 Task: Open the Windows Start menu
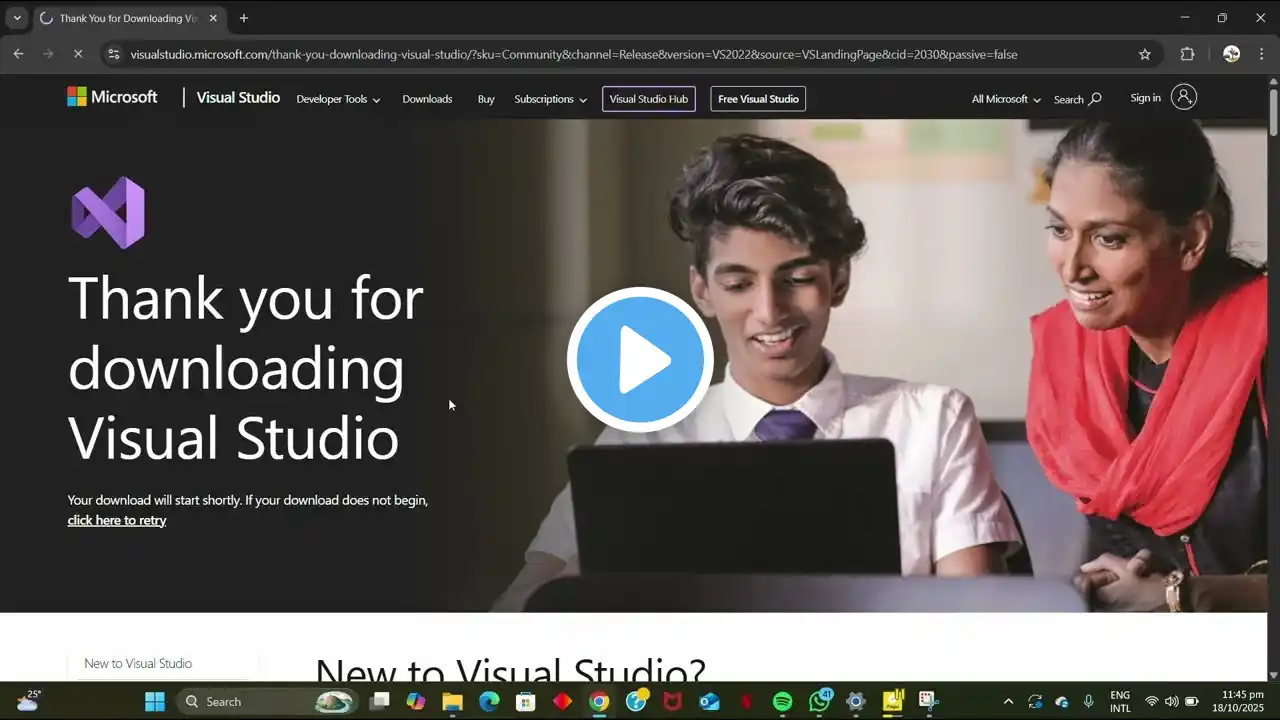[x=155, y=701]
